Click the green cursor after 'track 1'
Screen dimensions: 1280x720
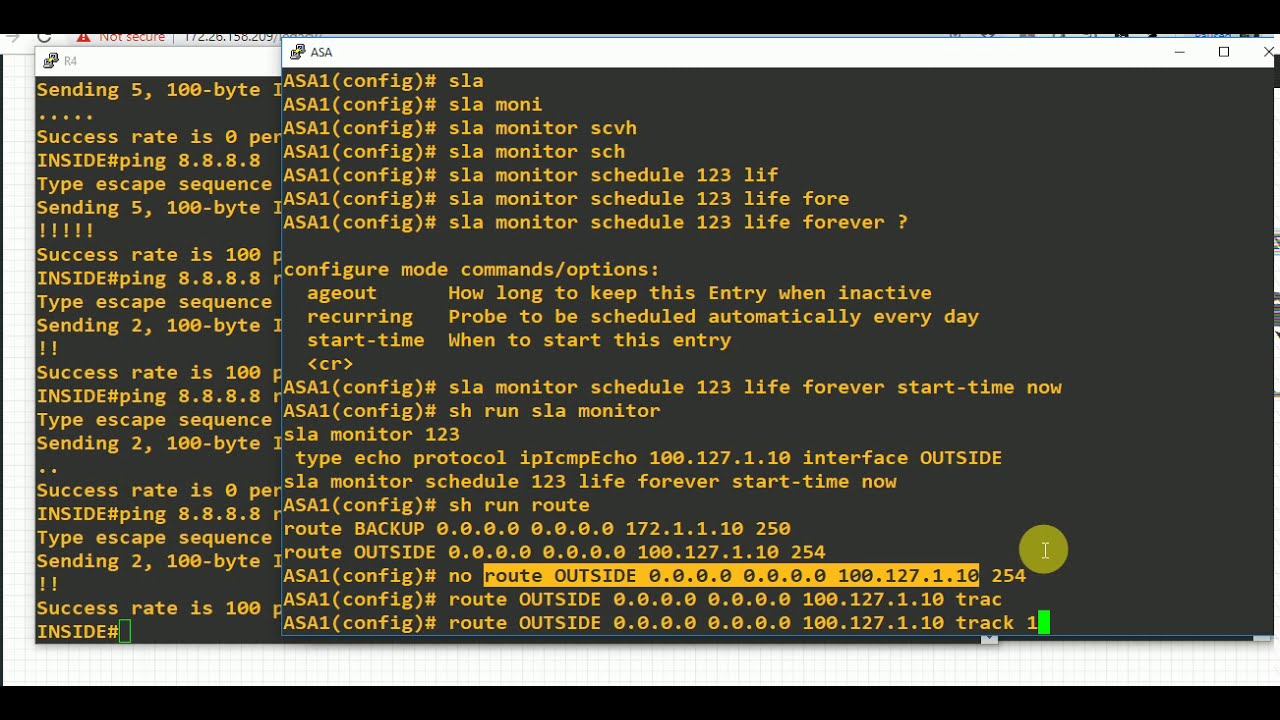[1044, 623]
